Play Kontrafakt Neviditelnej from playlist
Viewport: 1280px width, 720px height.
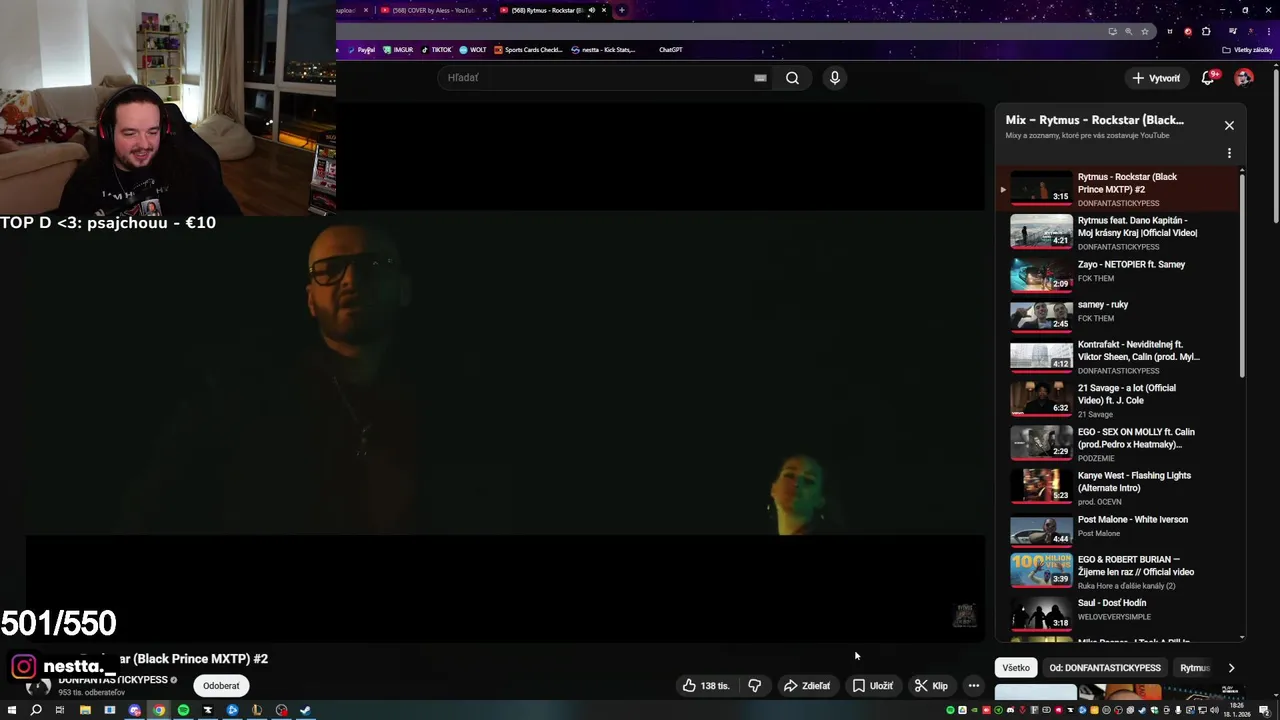tap(1120, 357)
